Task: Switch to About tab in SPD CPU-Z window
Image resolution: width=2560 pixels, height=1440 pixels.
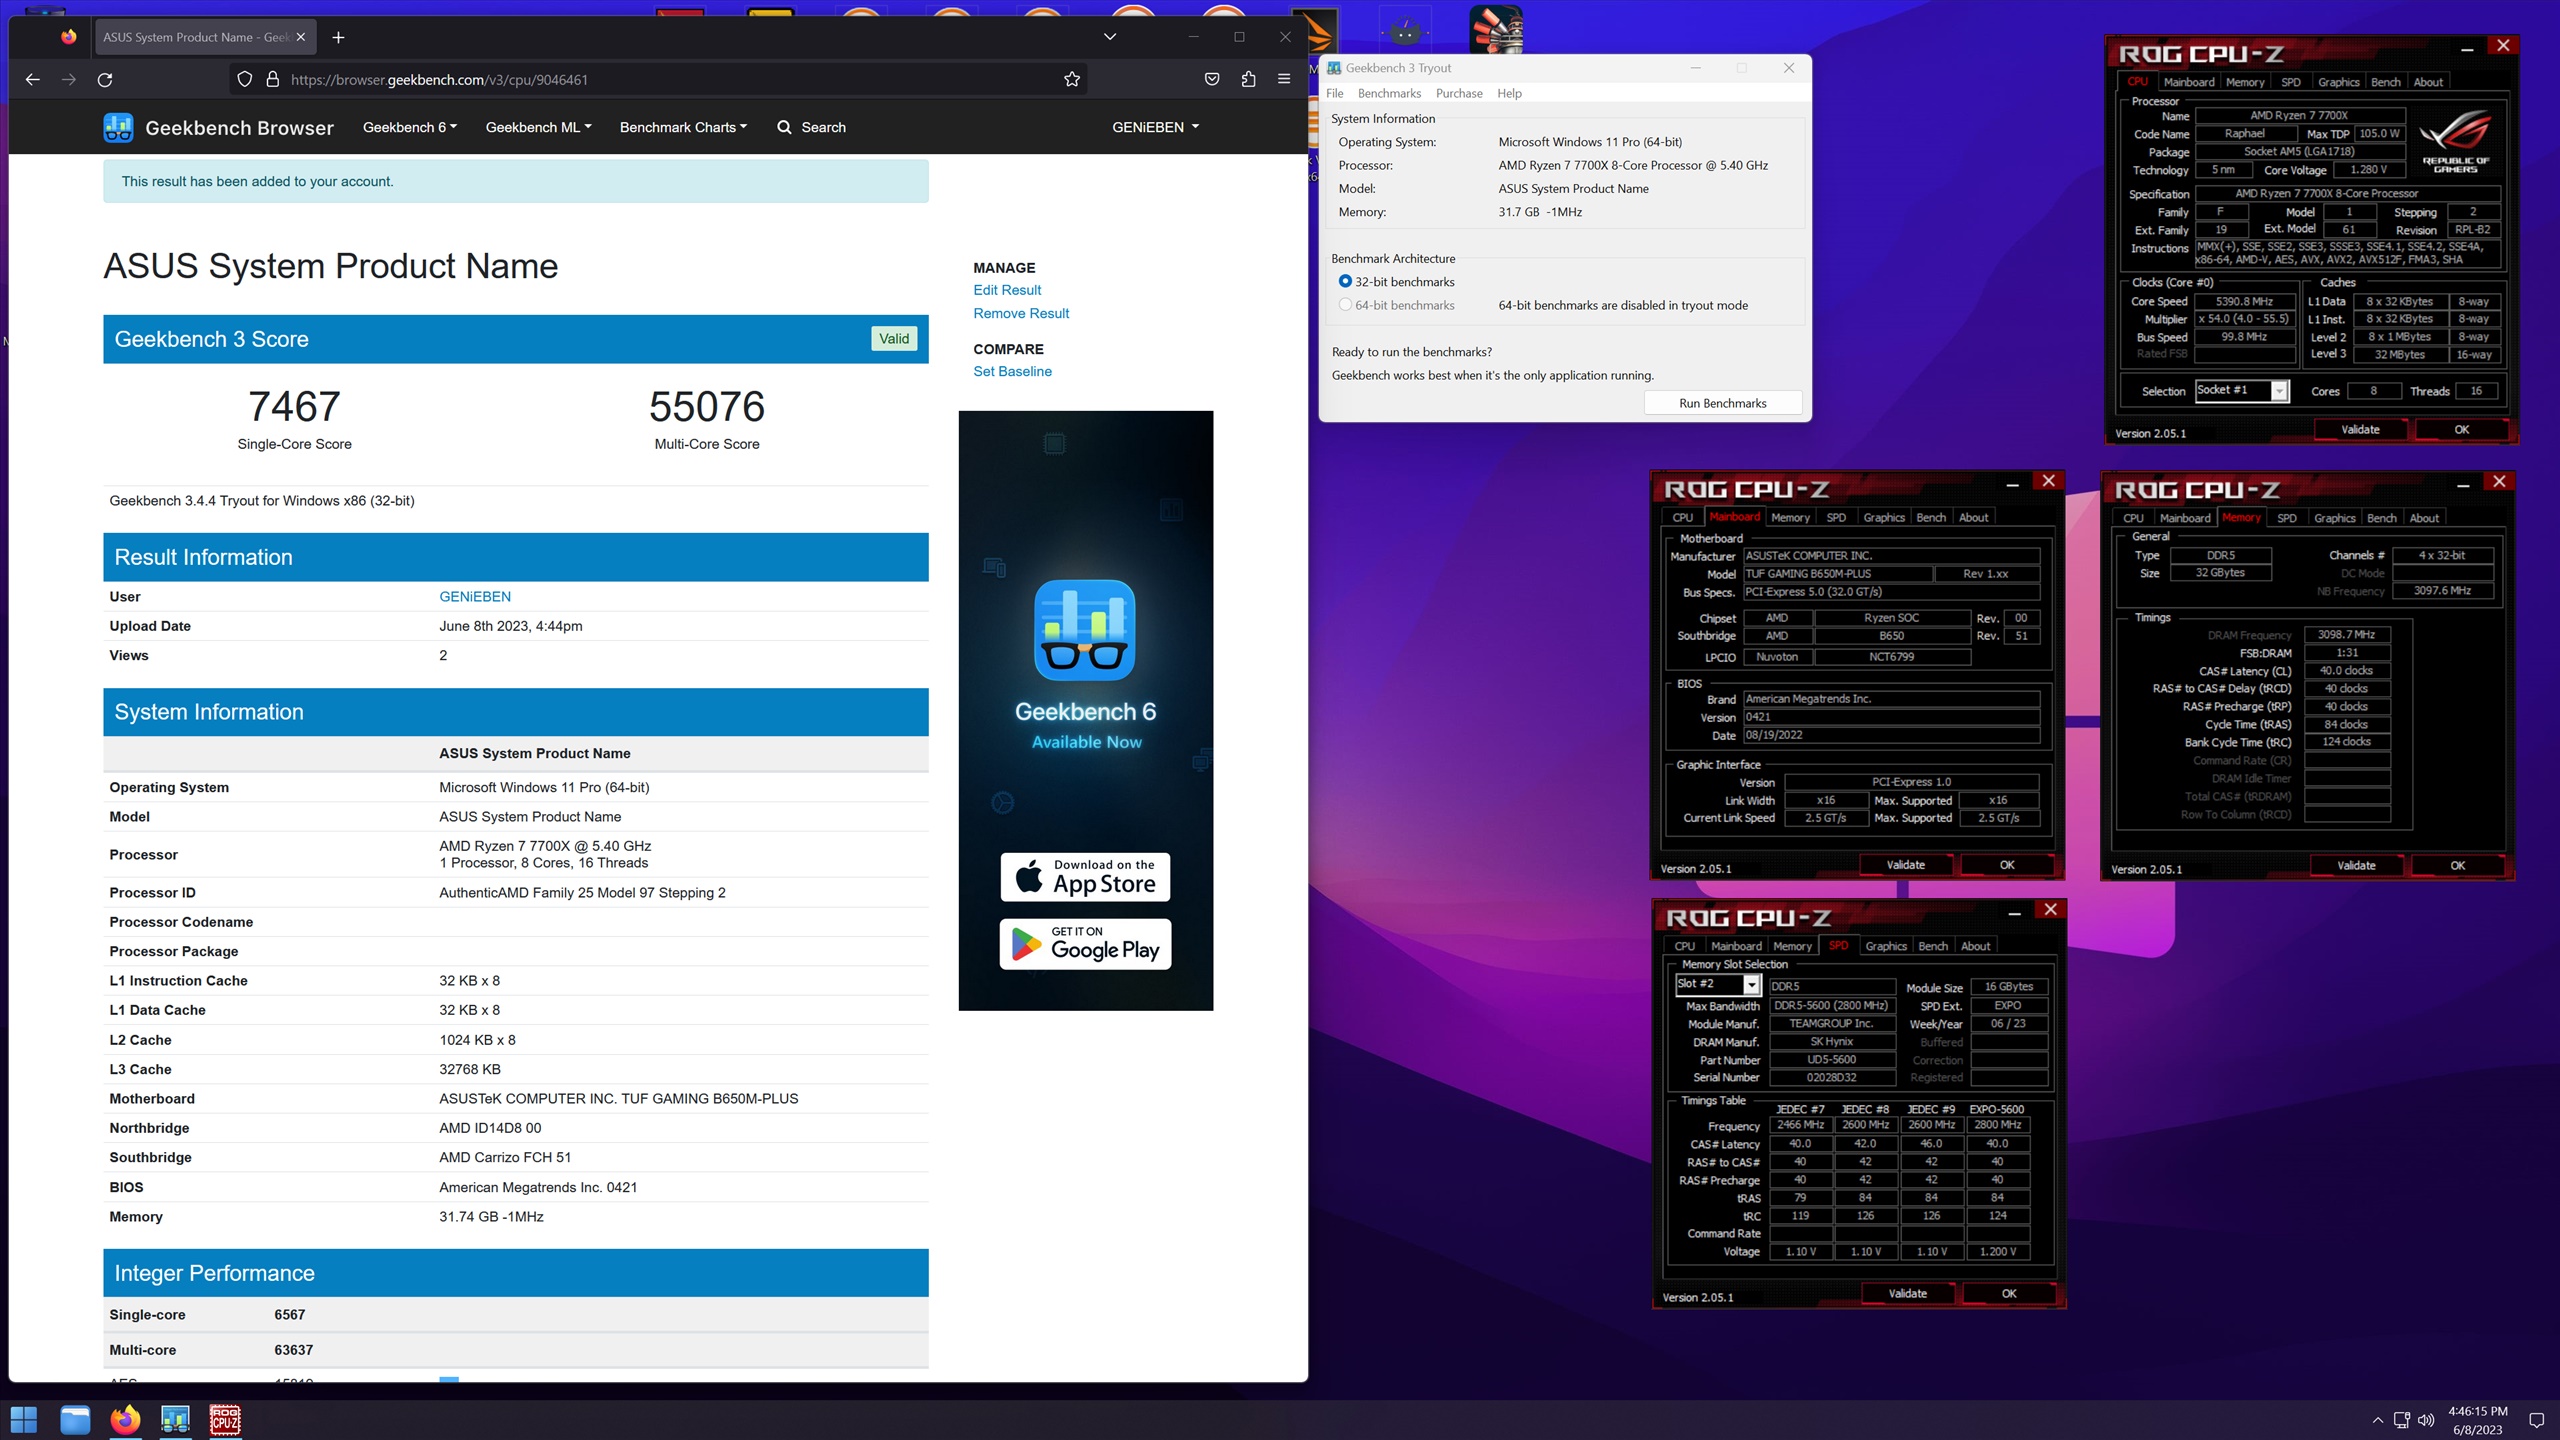Action: point(1975,946)
